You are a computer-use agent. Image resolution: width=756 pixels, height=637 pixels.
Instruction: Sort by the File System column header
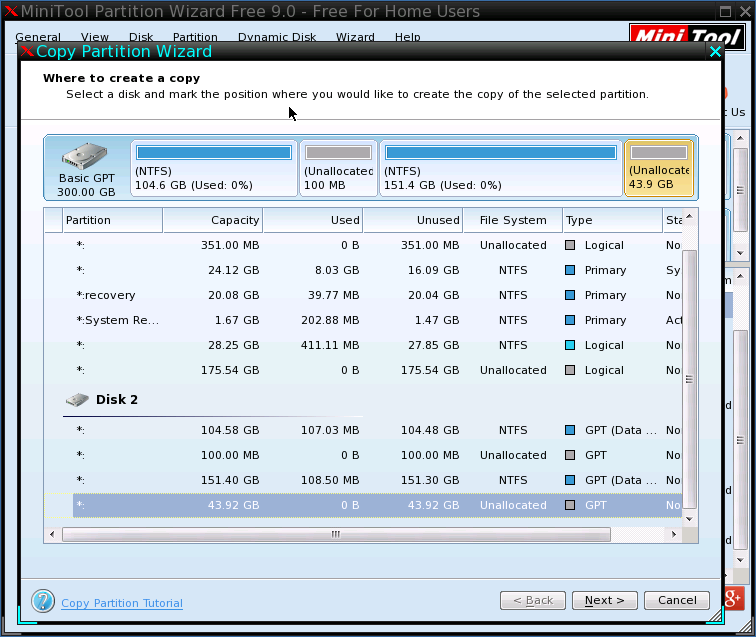pos(513,220)
